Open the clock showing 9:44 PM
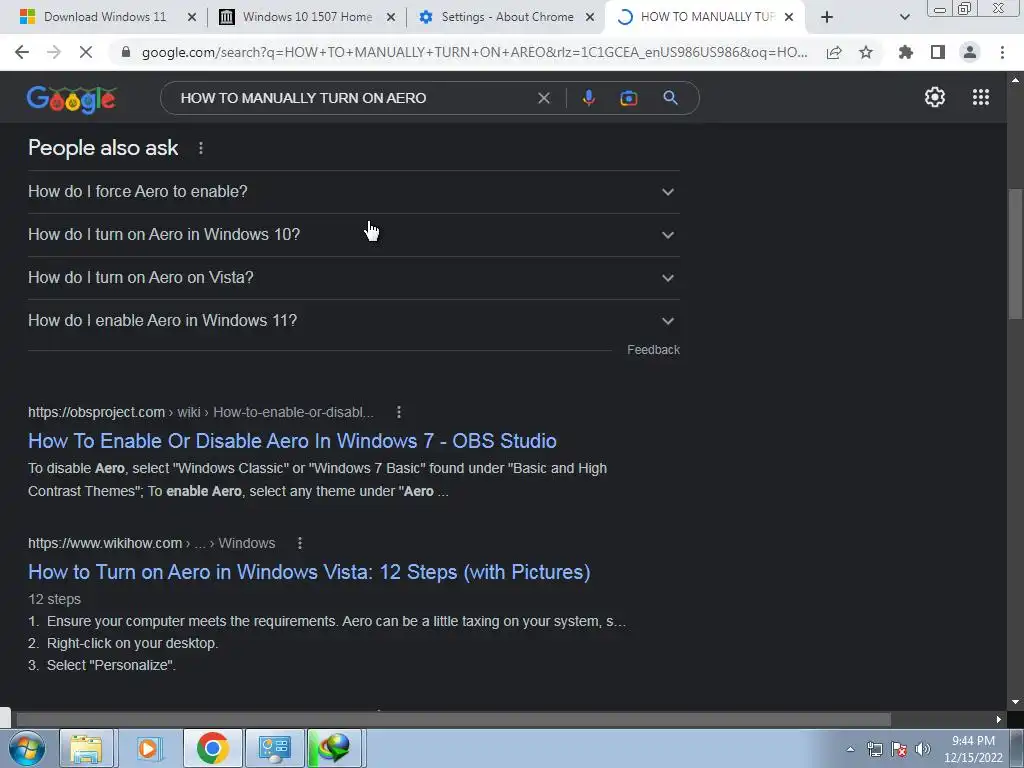 (973, 749)
